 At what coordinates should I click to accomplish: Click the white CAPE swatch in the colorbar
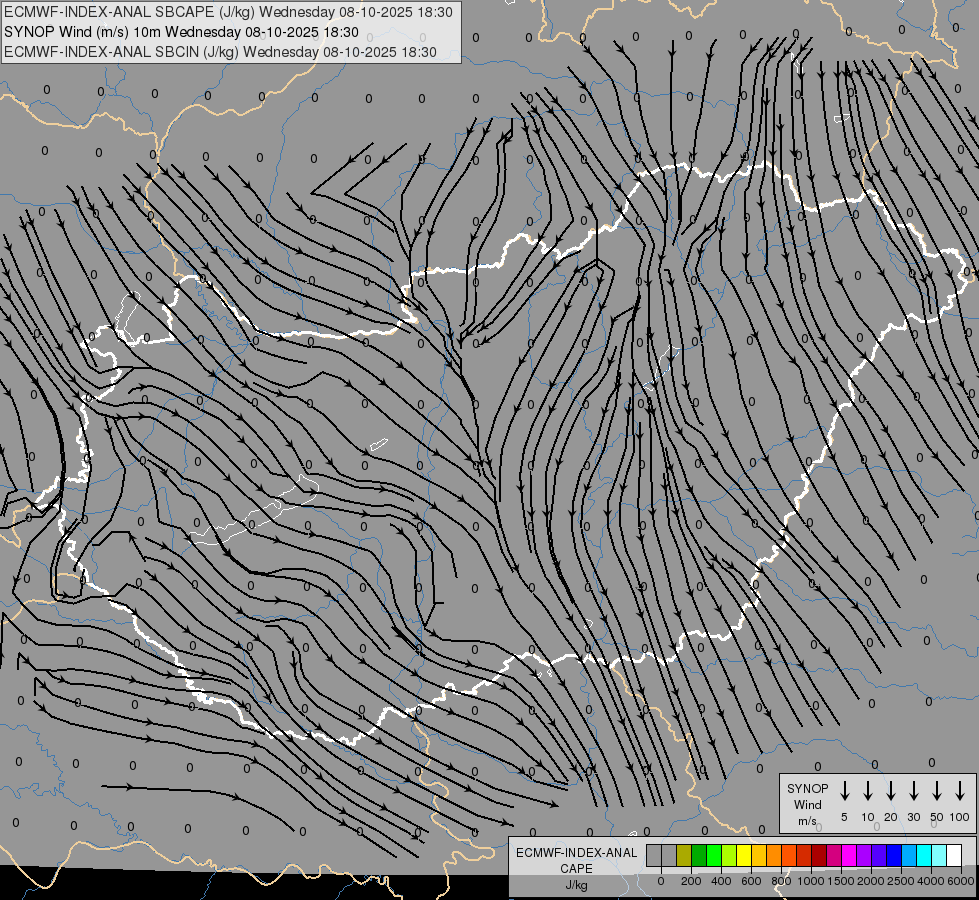954,855
